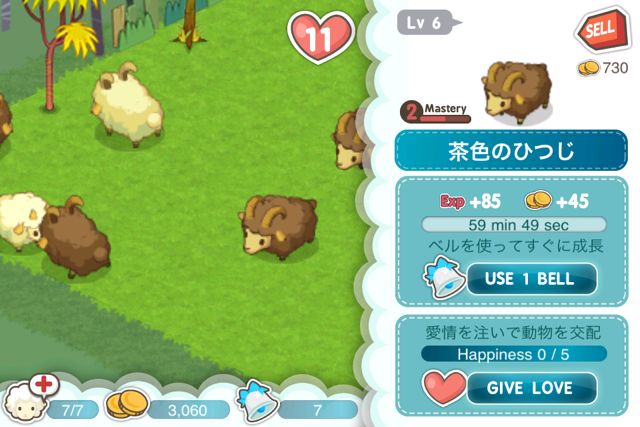Tap the gold coins icon at bottom

coord(127,403)
